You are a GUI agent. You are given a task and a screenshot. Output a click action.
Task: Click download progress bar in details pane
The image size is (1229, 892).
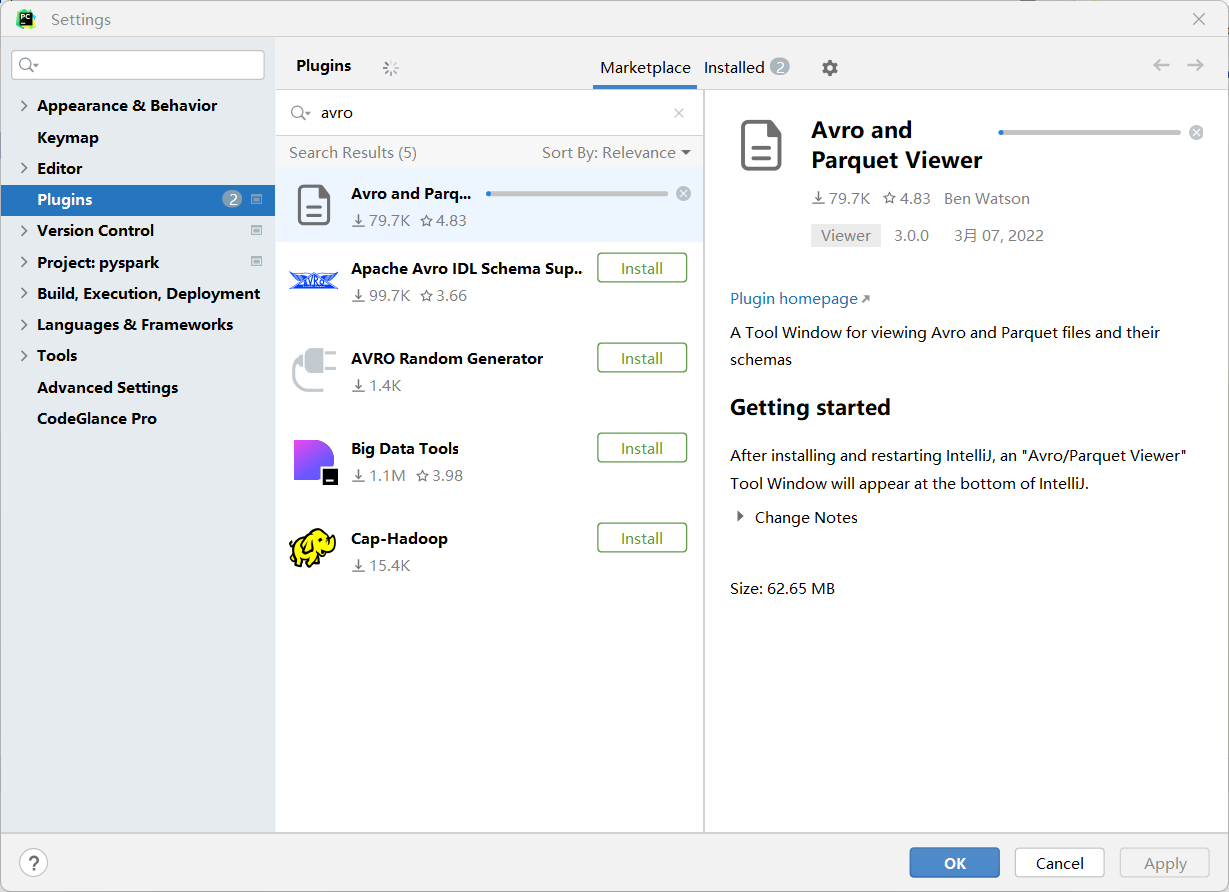click(1090, 132)
